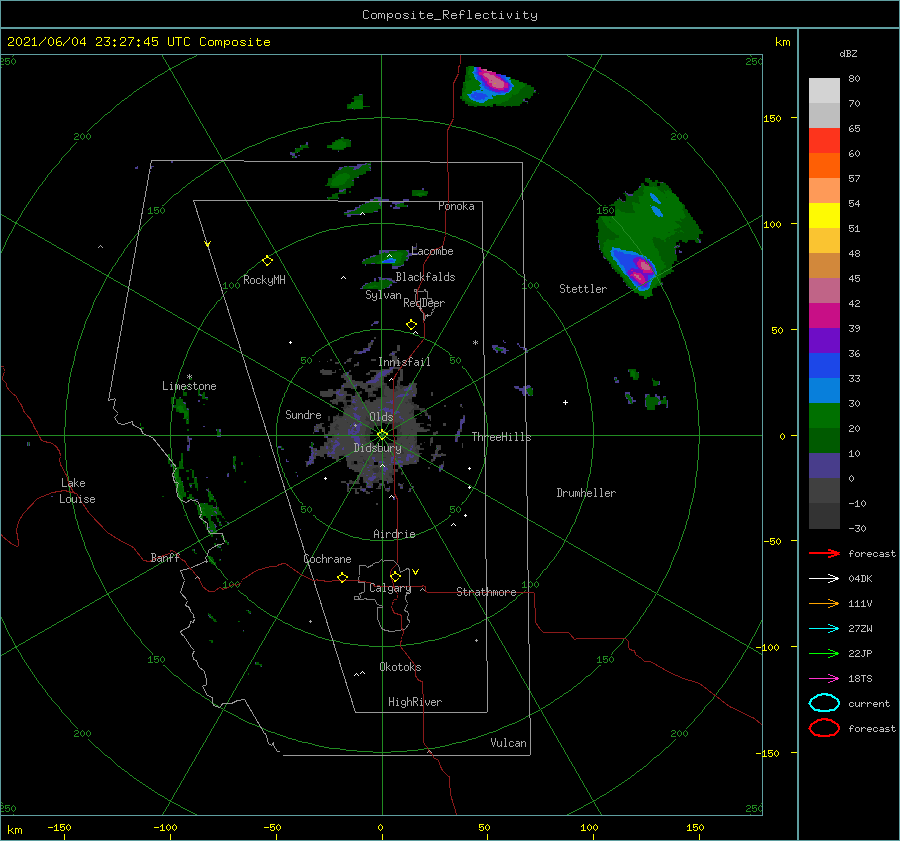Click the Limestone label
The height and width of the screenshot is (841, 900).
189,386
